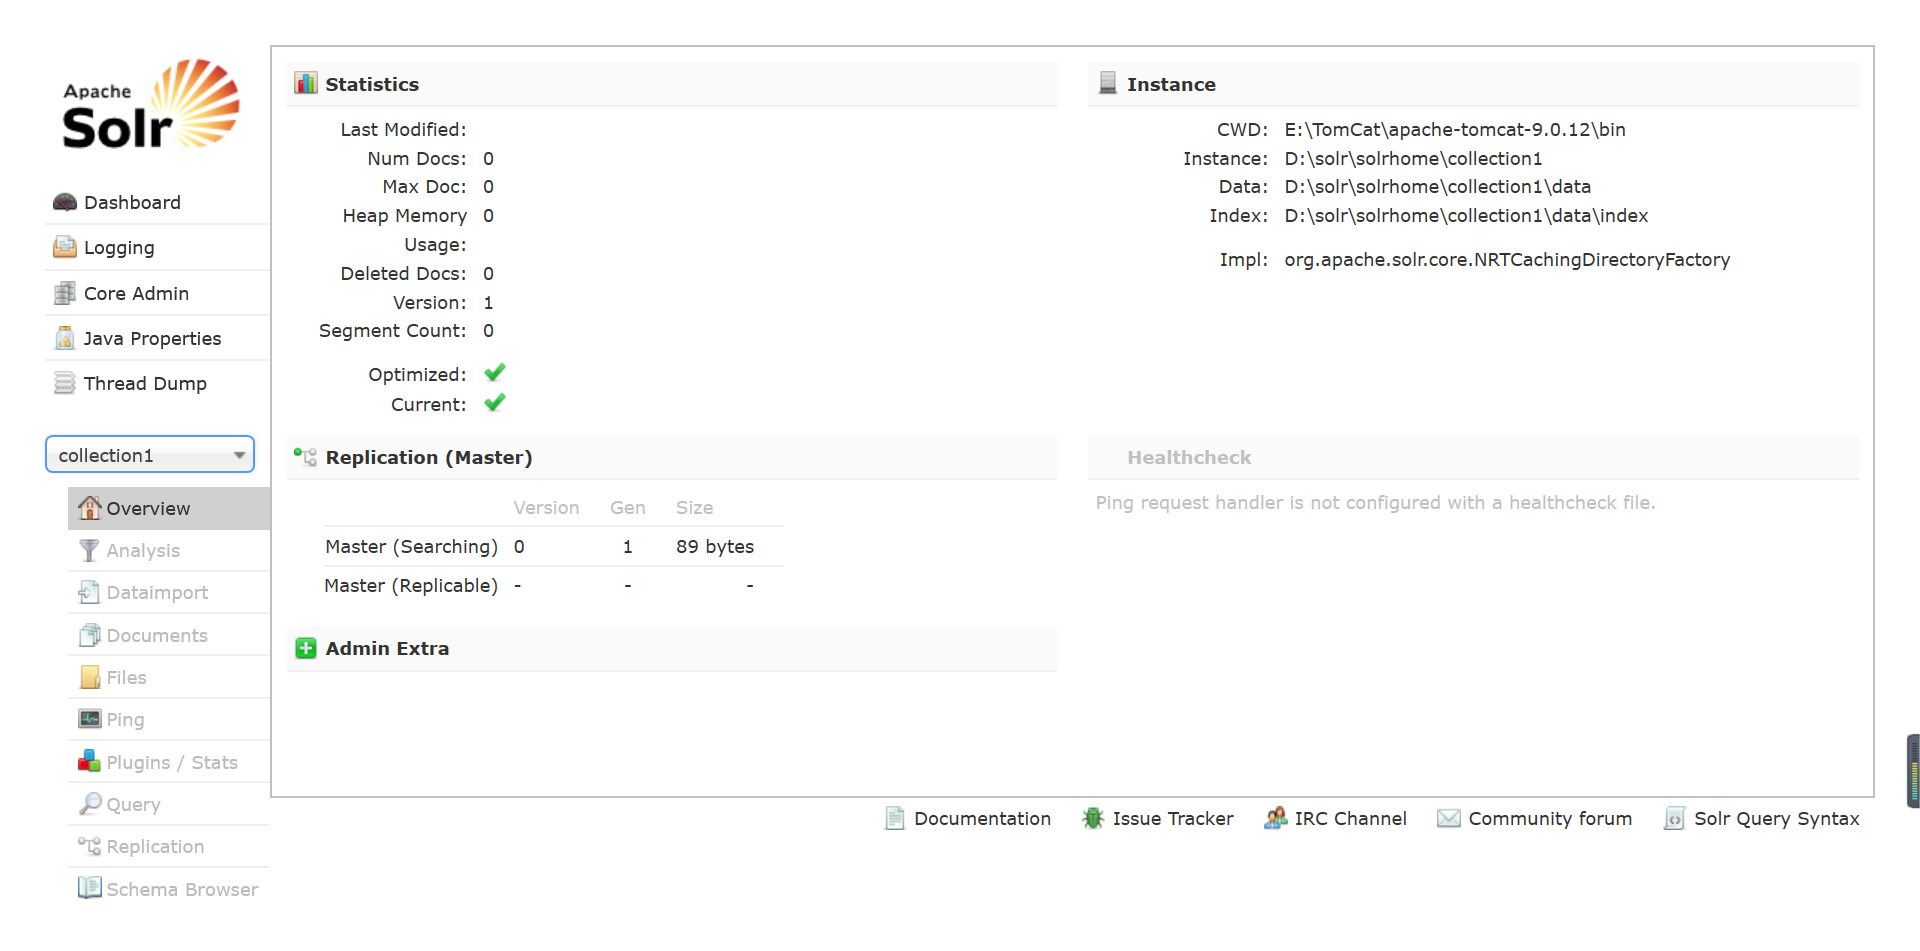Click the Solr Query Syntax icon

point(1674,818)
